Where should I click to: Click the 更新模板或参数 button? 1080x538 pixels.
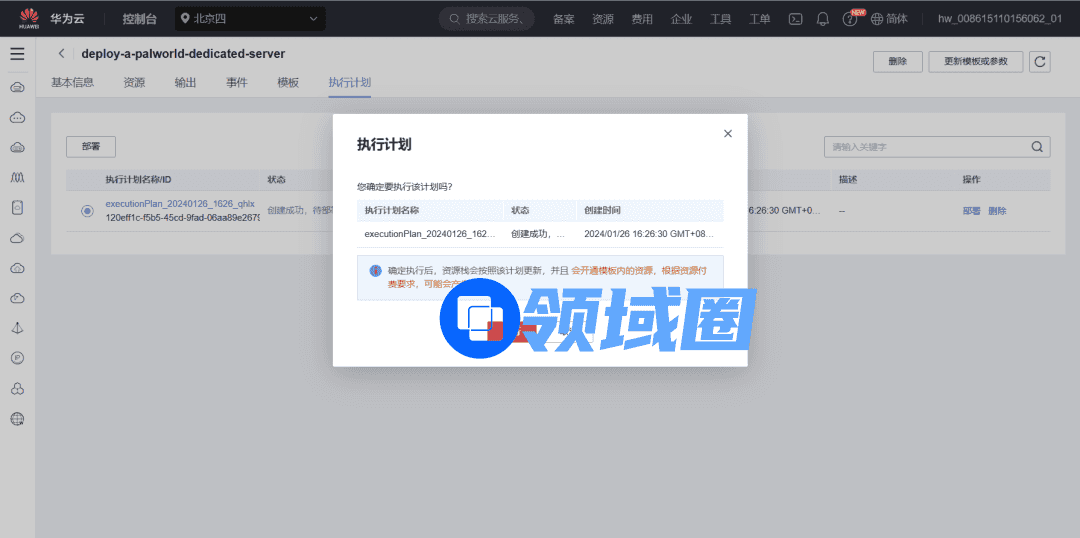coord(975,62)
